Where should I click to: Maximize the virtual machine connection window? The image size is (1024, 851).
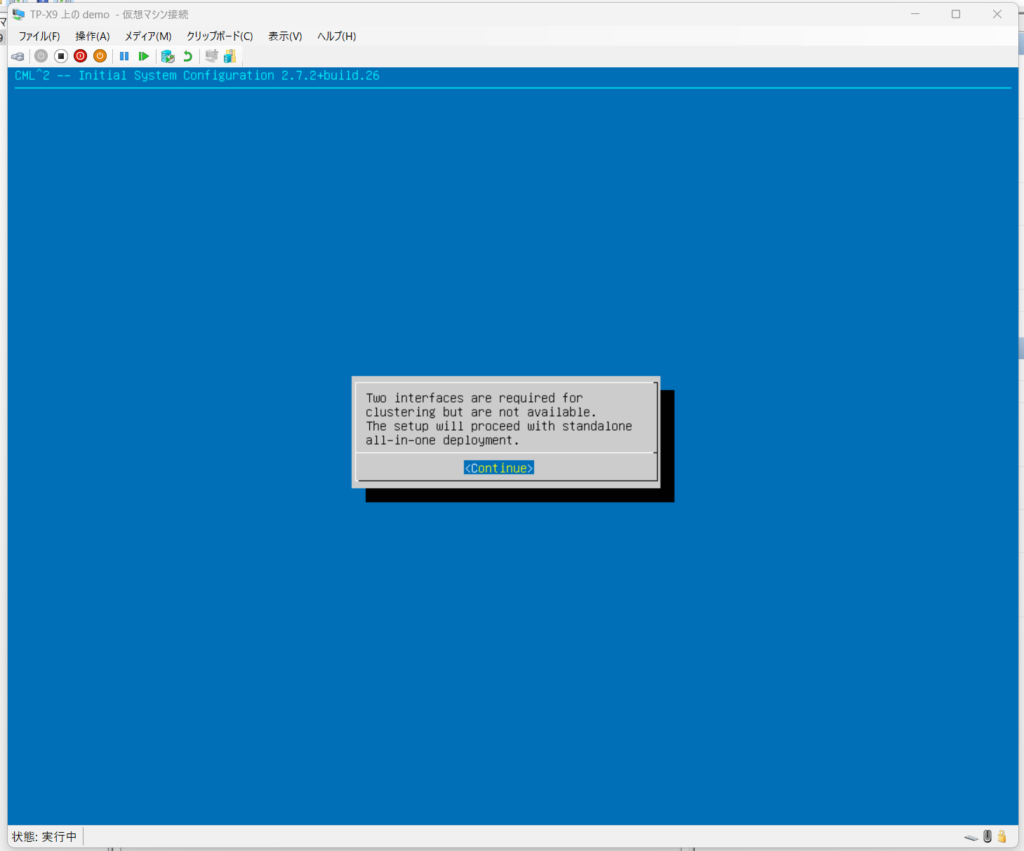pyautogui.click(x=955, y=14)
